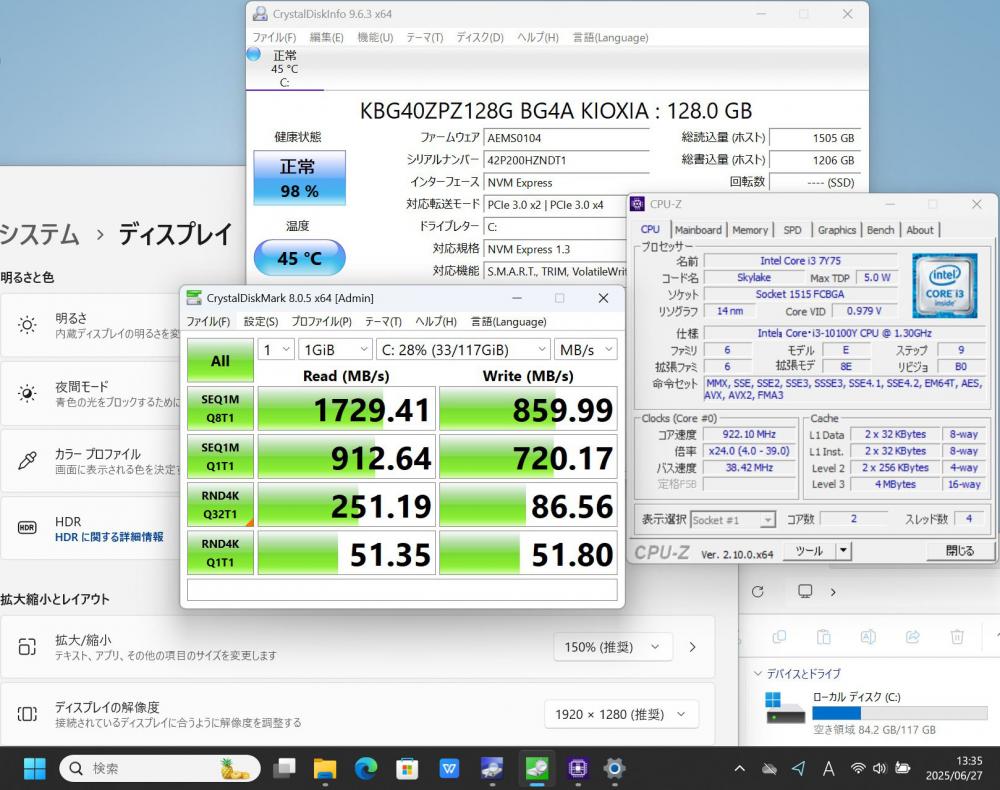Run the RND4K Q32T1 test
1000x790 pixels.
220,504
